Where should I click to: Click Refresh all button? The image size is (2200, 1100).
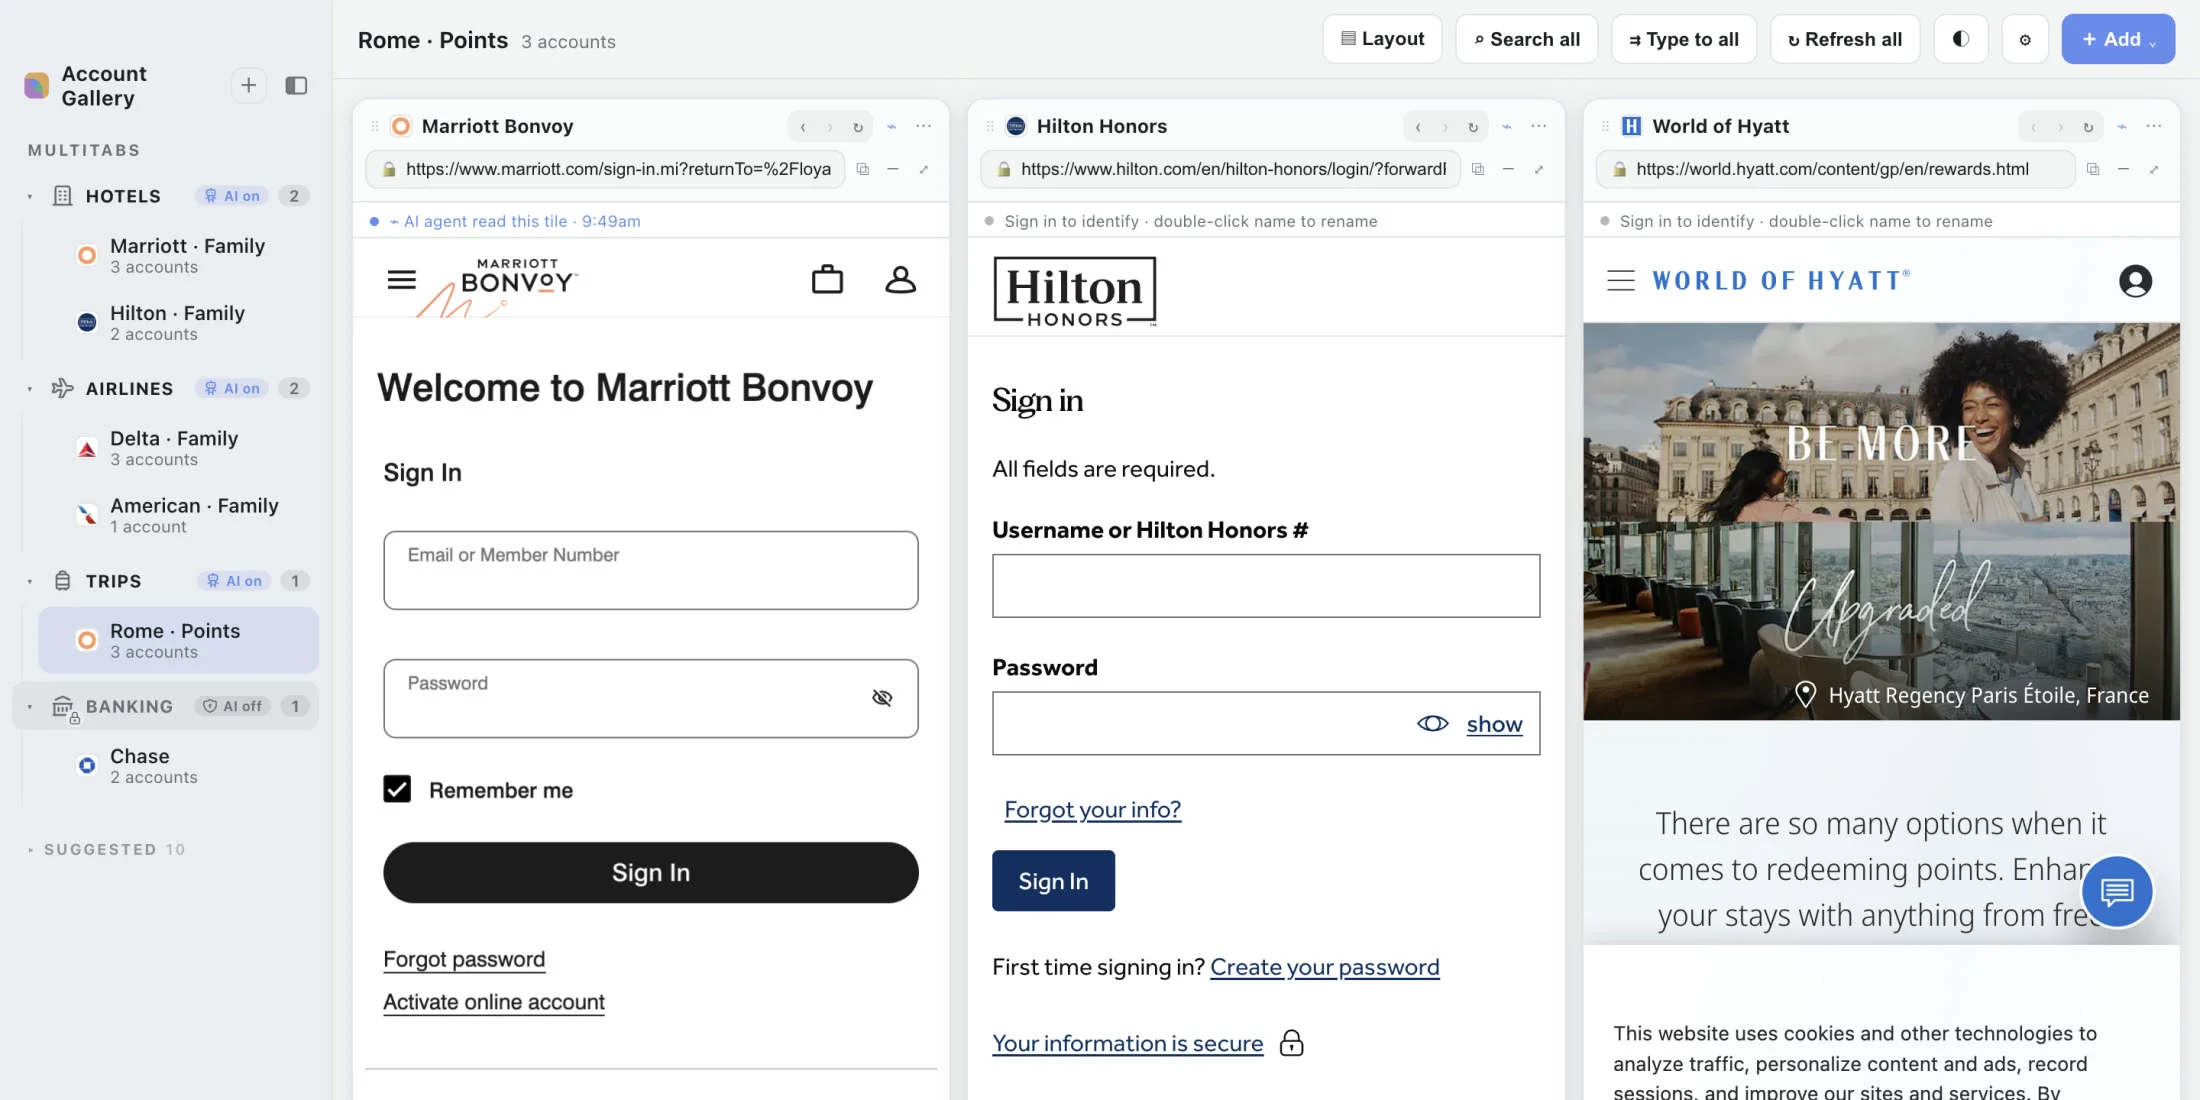1845,39
